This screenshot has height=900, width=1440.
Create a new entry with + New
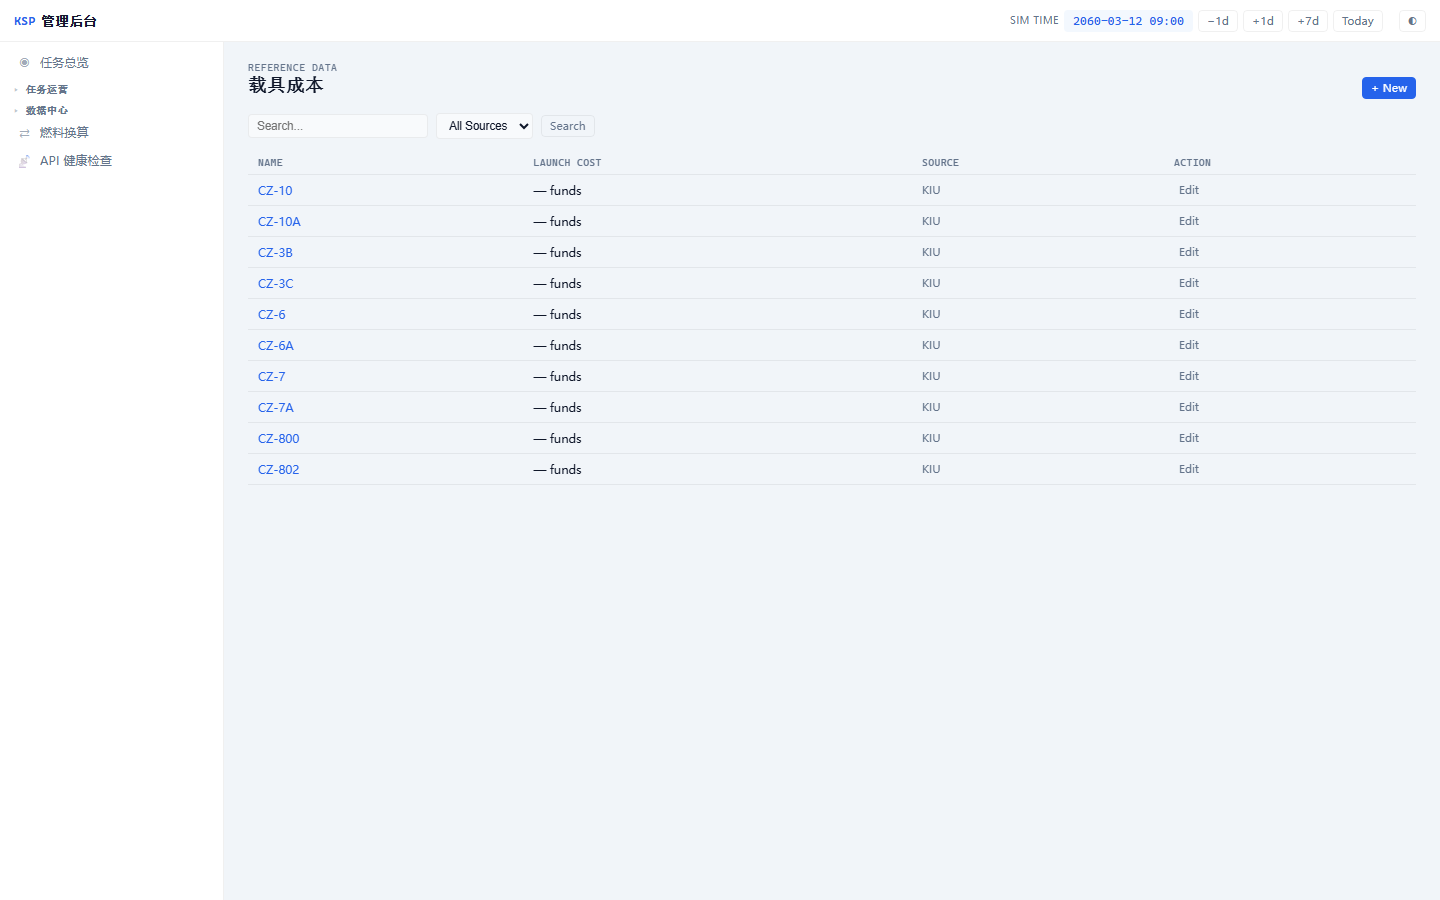(x=1389, y=88)
